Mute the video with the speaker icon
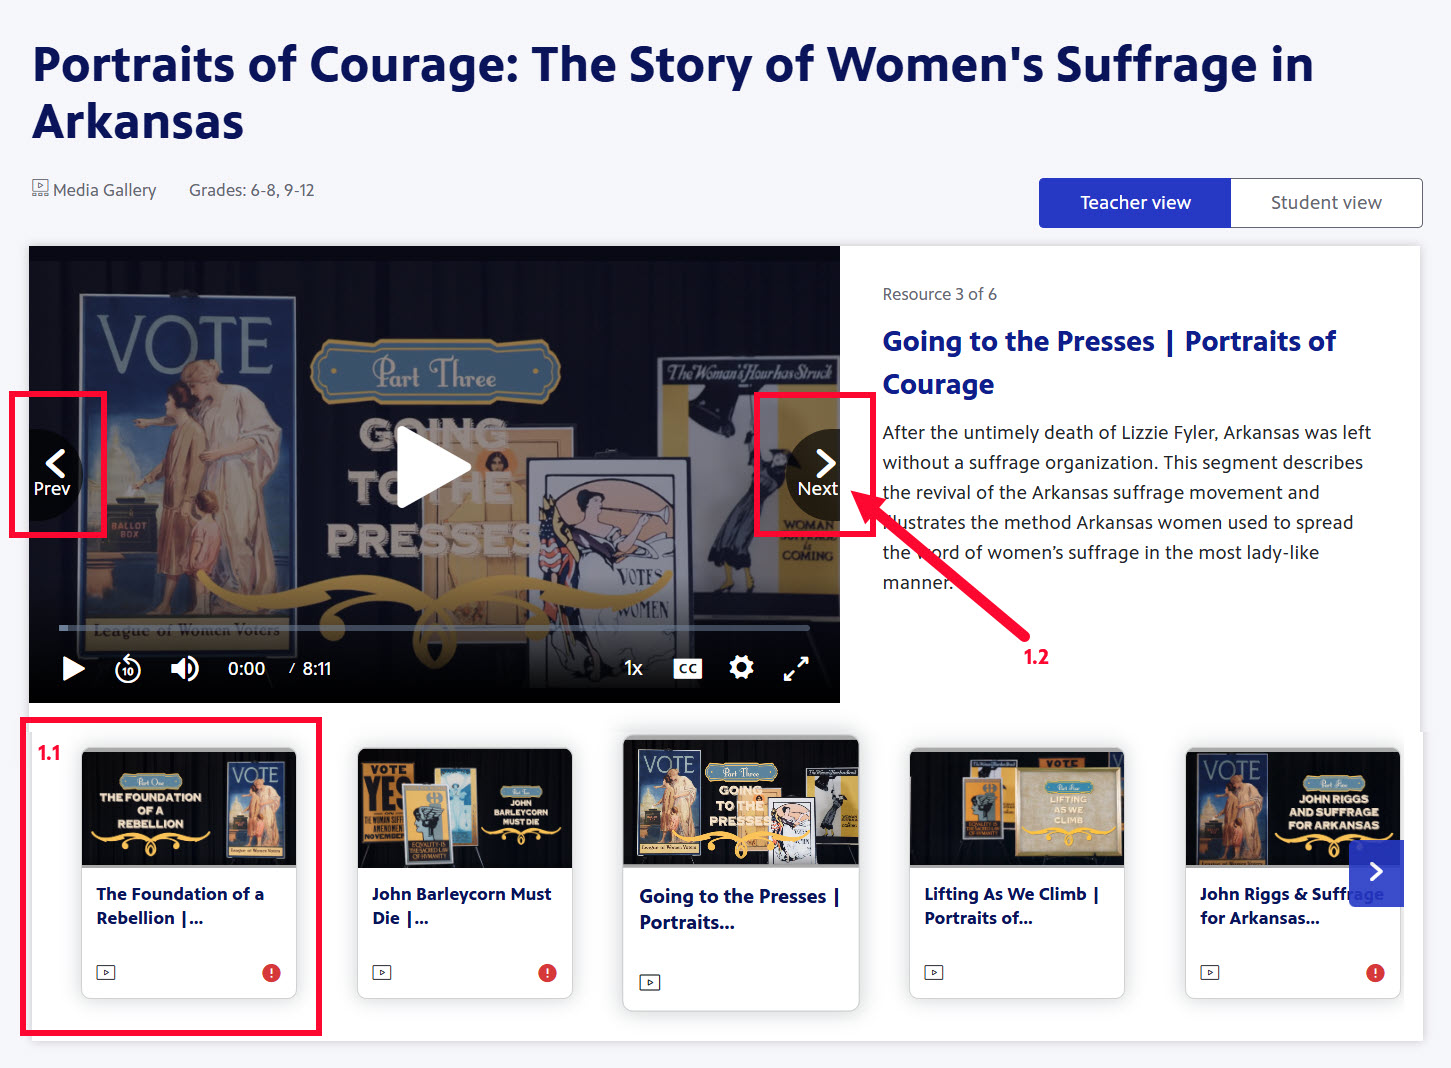The height and width of the screenshot is (1068, 1451). coord(185,668)
